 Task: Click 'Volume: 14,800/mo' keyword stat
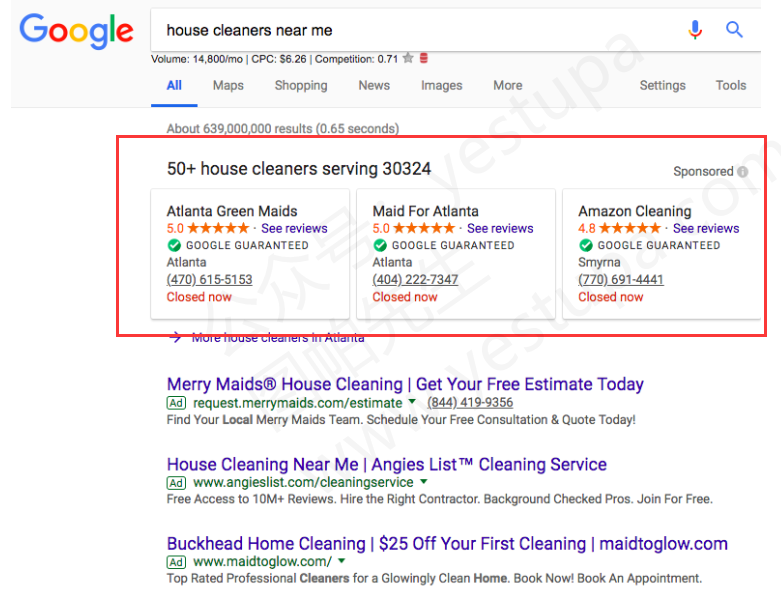point(197,59)
